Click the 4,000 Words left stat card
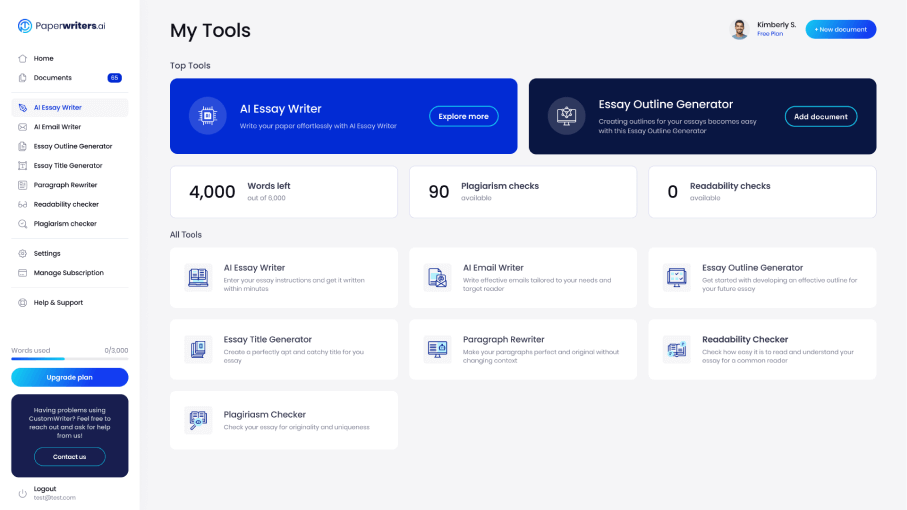Viewport: 907px width, 510px height. click(x=283, y=192)
